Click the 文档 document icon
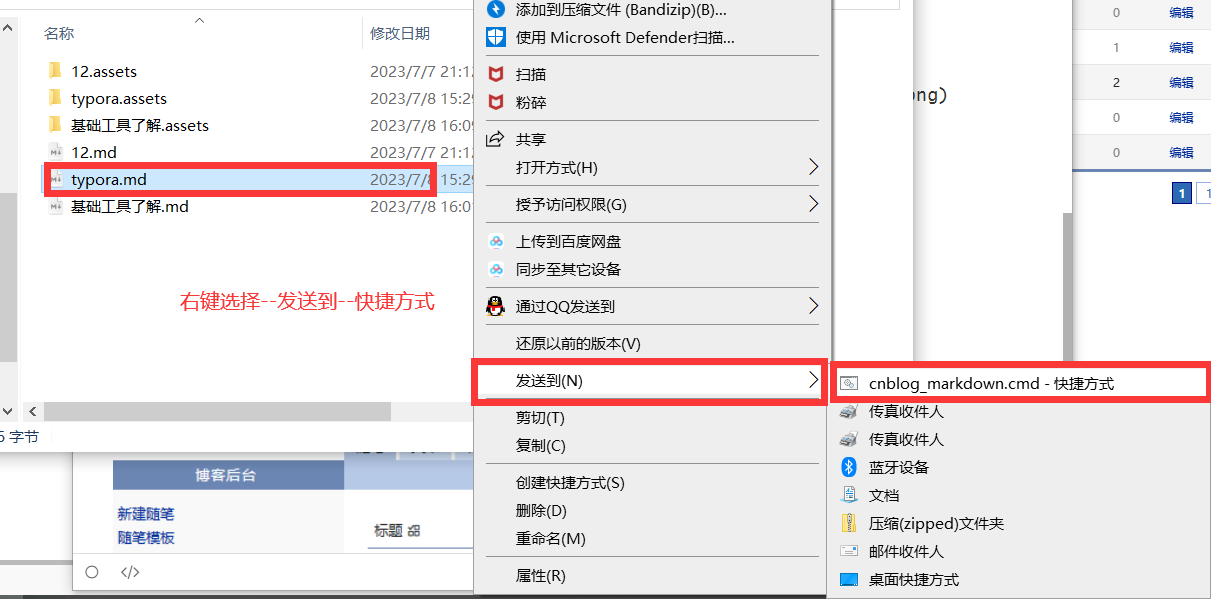This screenshot has height=599, width=1211. click(849, 495)
